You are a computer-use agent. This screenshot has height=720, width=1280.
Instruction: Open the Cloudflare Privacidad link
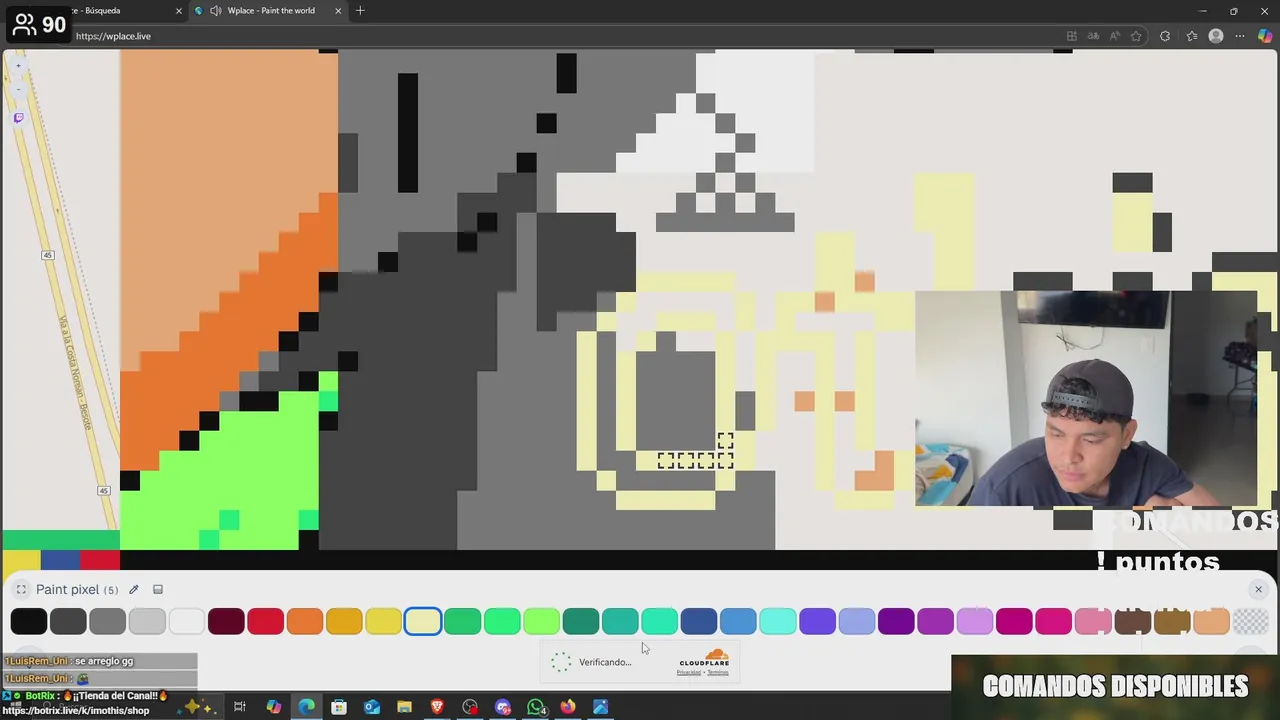[x=688, y=672]
